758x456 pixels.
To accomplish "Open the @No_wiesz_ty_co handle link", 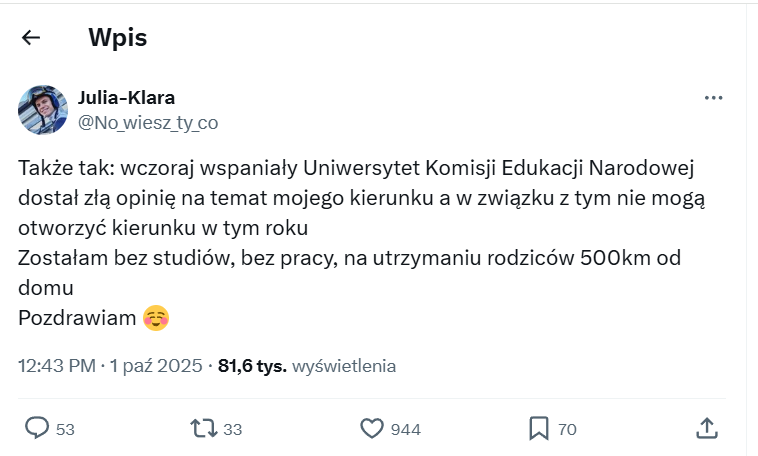I will [x=147, y=122].
